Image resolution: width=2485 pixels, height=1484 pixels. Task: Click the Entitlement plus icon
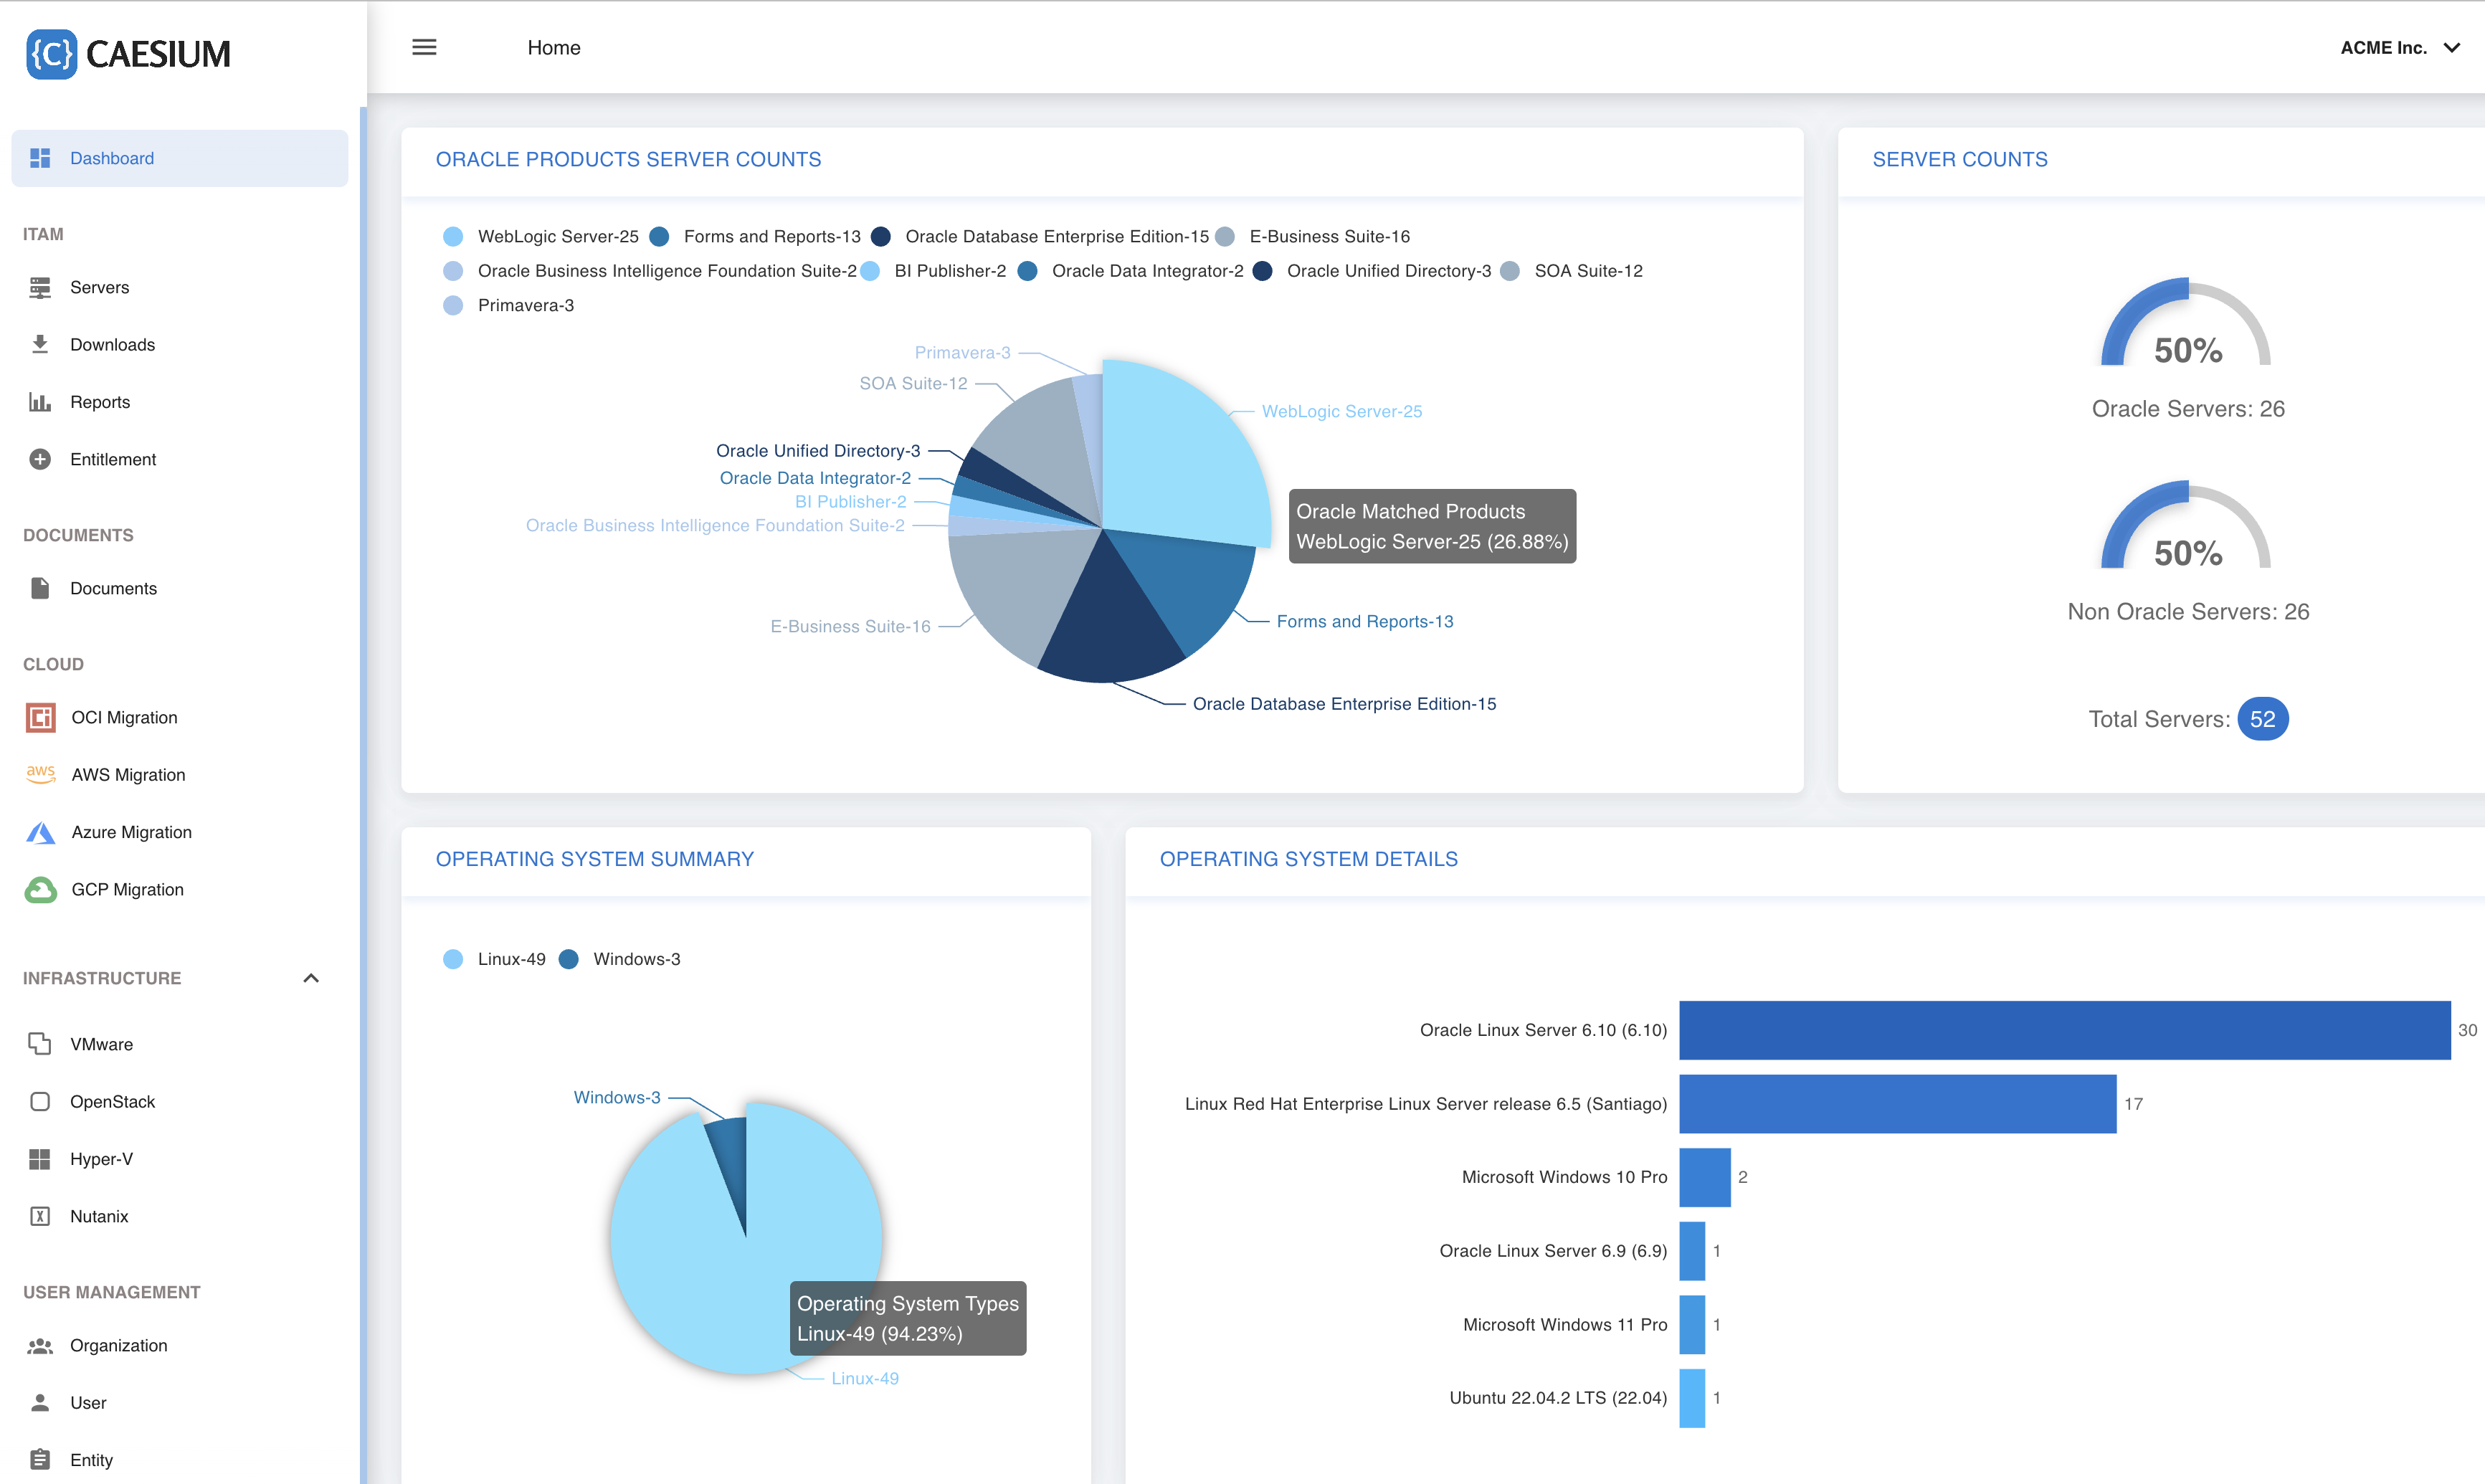[40, 459]
